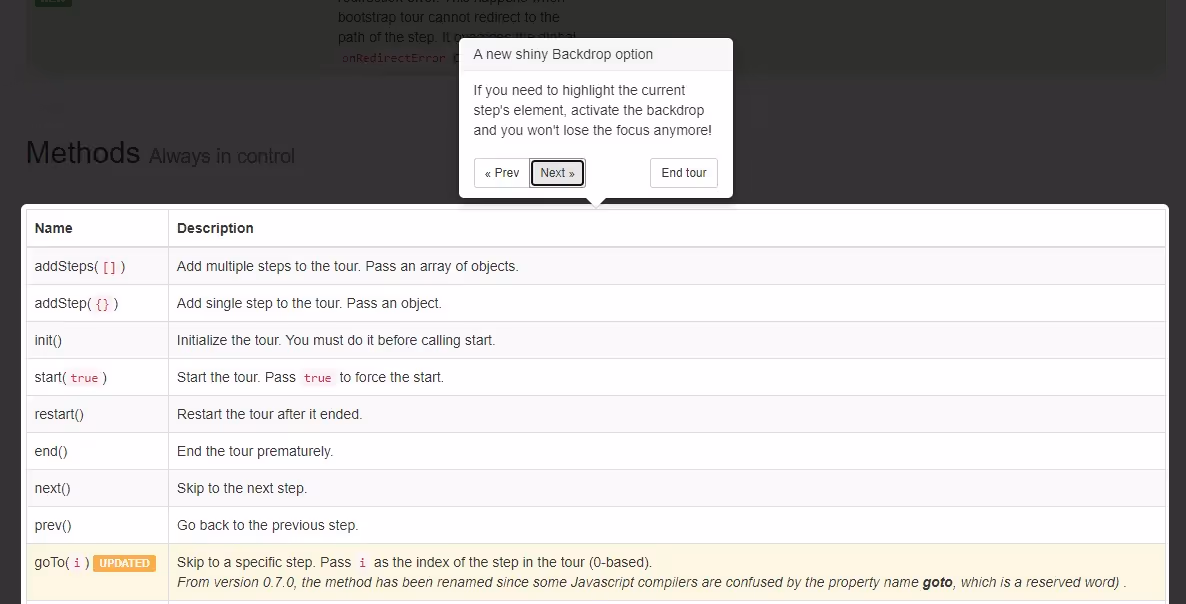This screenshot has width=1186, height=604.
Task: Select the addSteps( [] ) method name cell
Action: click(98, 266)
